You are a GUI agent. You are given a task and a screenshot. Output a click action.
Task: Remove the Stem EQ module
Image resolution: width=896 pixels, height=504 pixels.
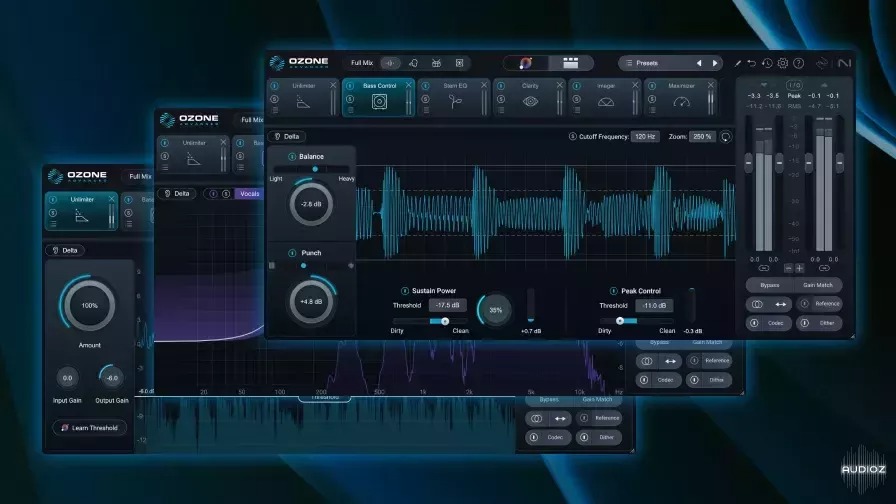[x=483, y=85]
